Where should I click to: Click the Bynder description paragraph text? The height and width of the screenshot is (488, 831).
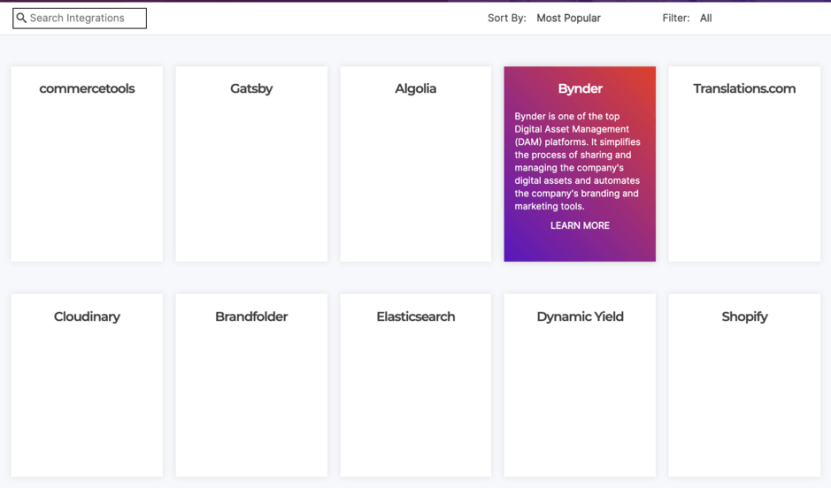pos(577,161)
